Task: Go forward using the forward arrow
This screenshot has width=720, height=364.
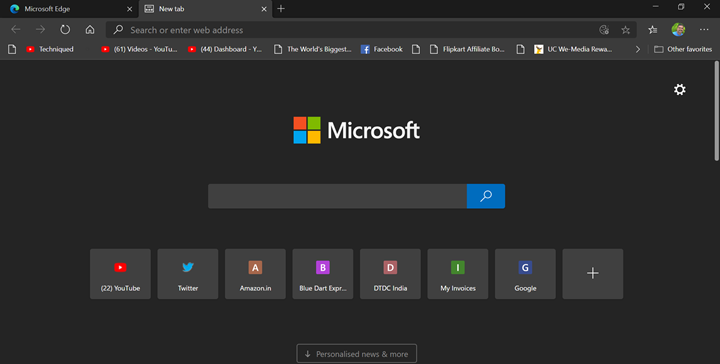Action: click(x=40, y=30)
